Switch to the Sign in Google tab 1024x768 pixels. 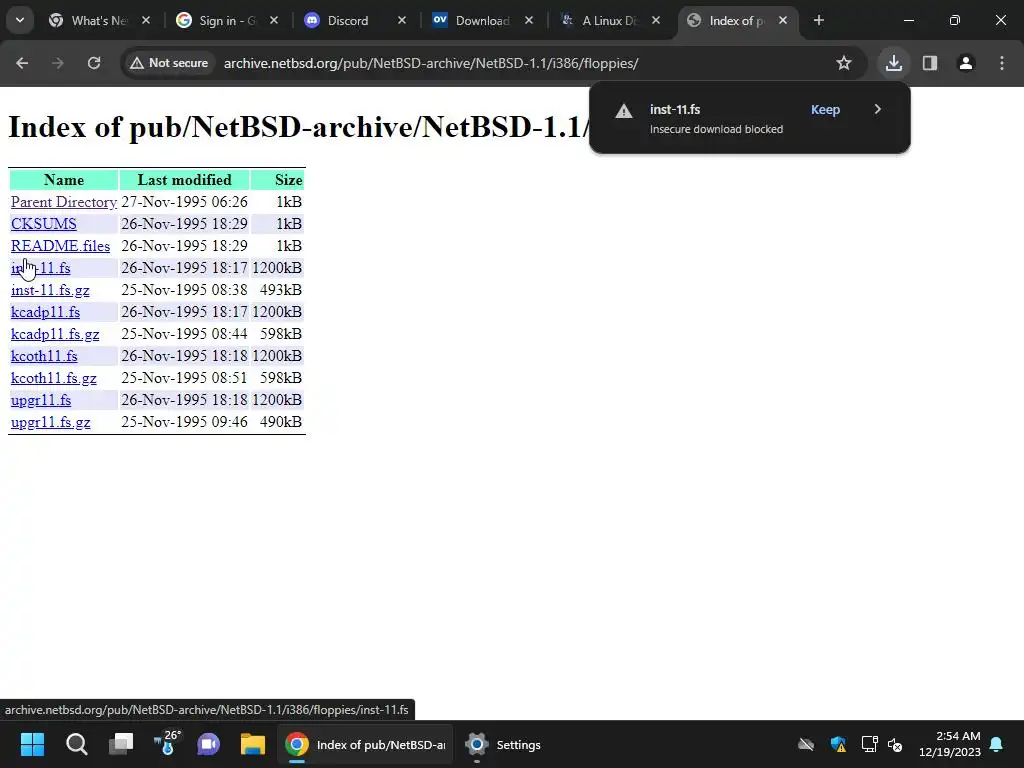[x=226, y=20]
